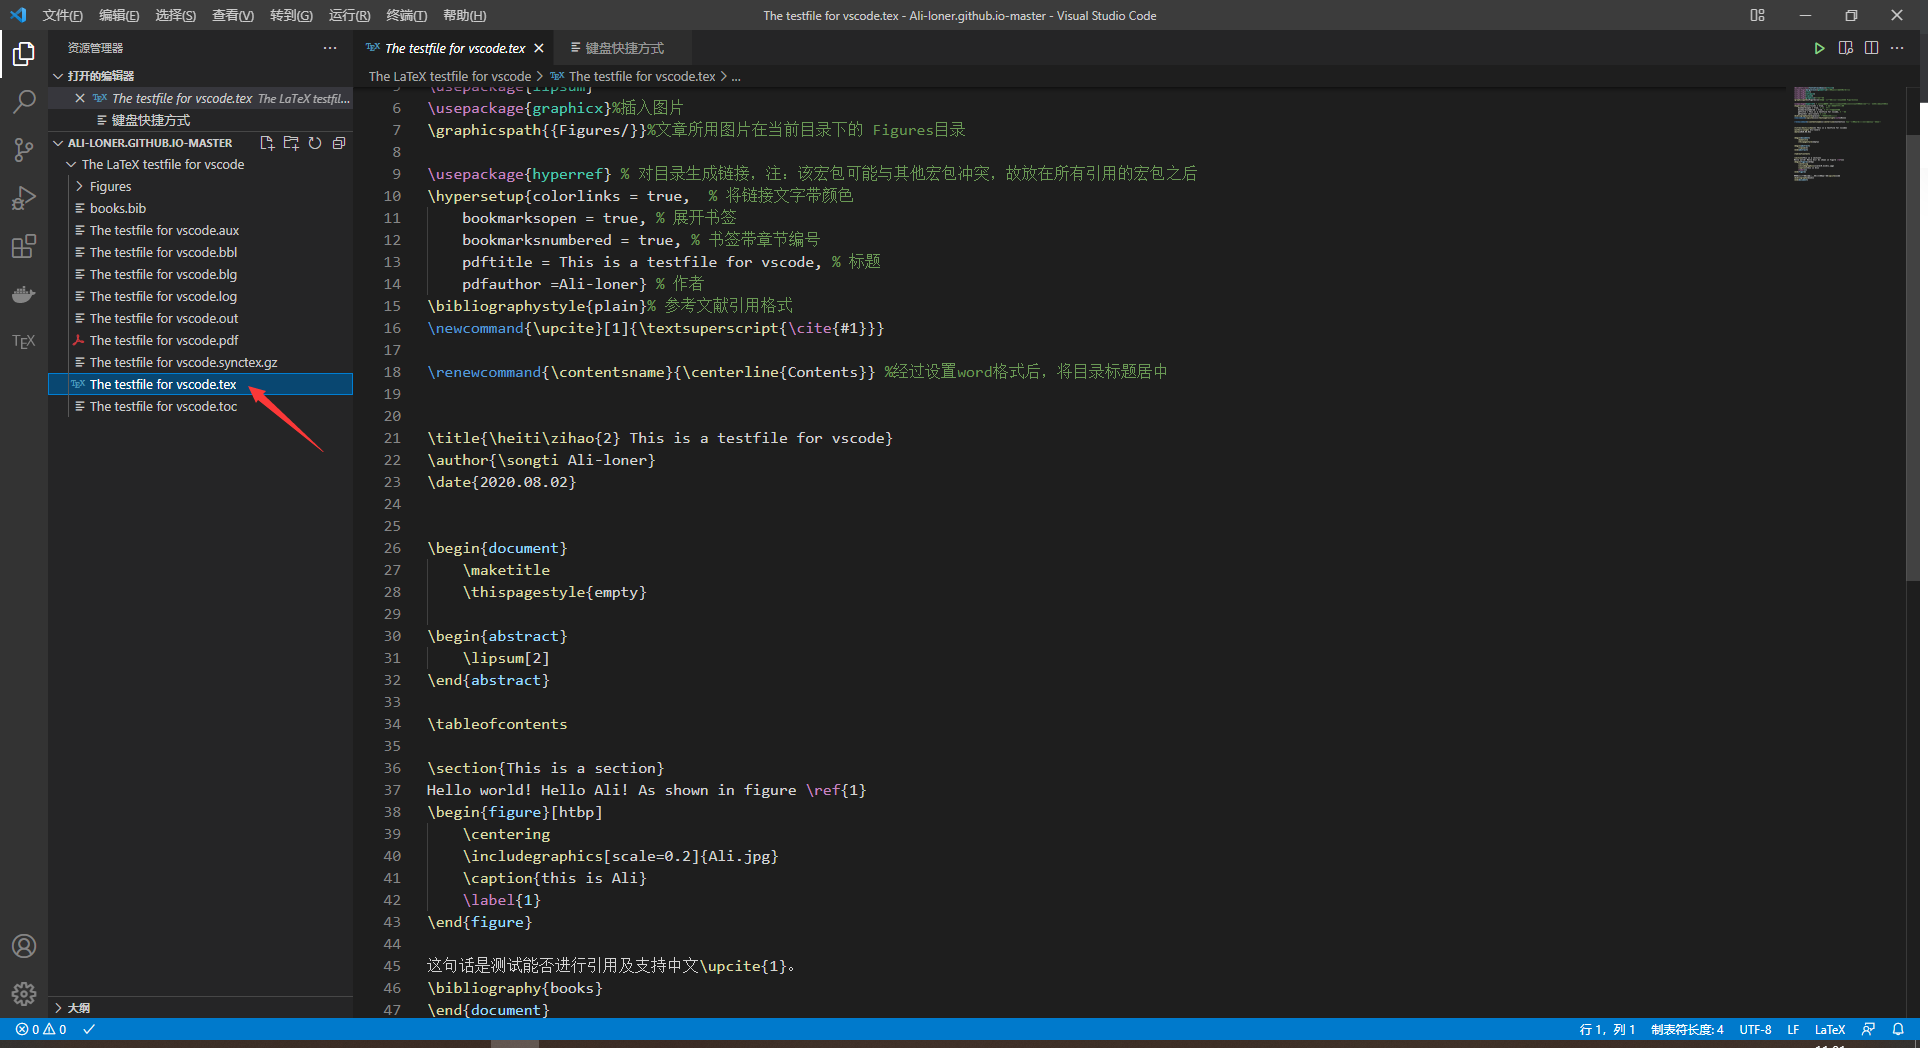Click the LaTeX language mode status item
The height and width of the screenshot is (1048, 1928).
pos(1830,1029)
